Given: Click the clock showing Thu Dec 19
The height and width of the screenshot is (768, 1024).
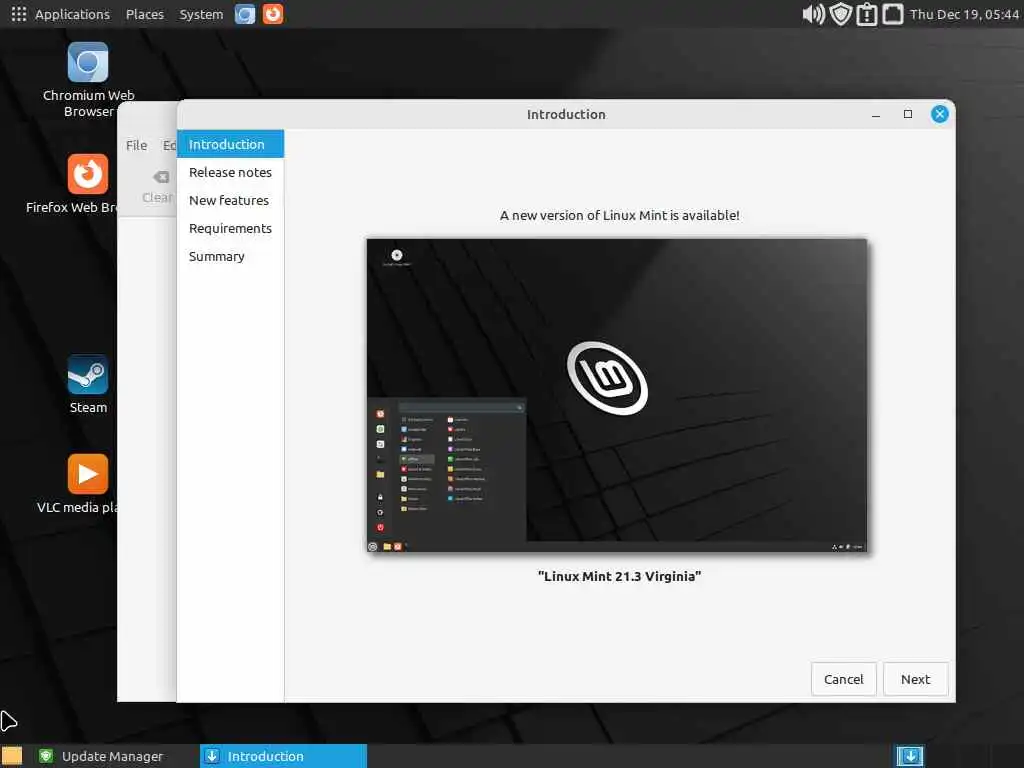Looking at the screenshot, I should pos(964,14).
